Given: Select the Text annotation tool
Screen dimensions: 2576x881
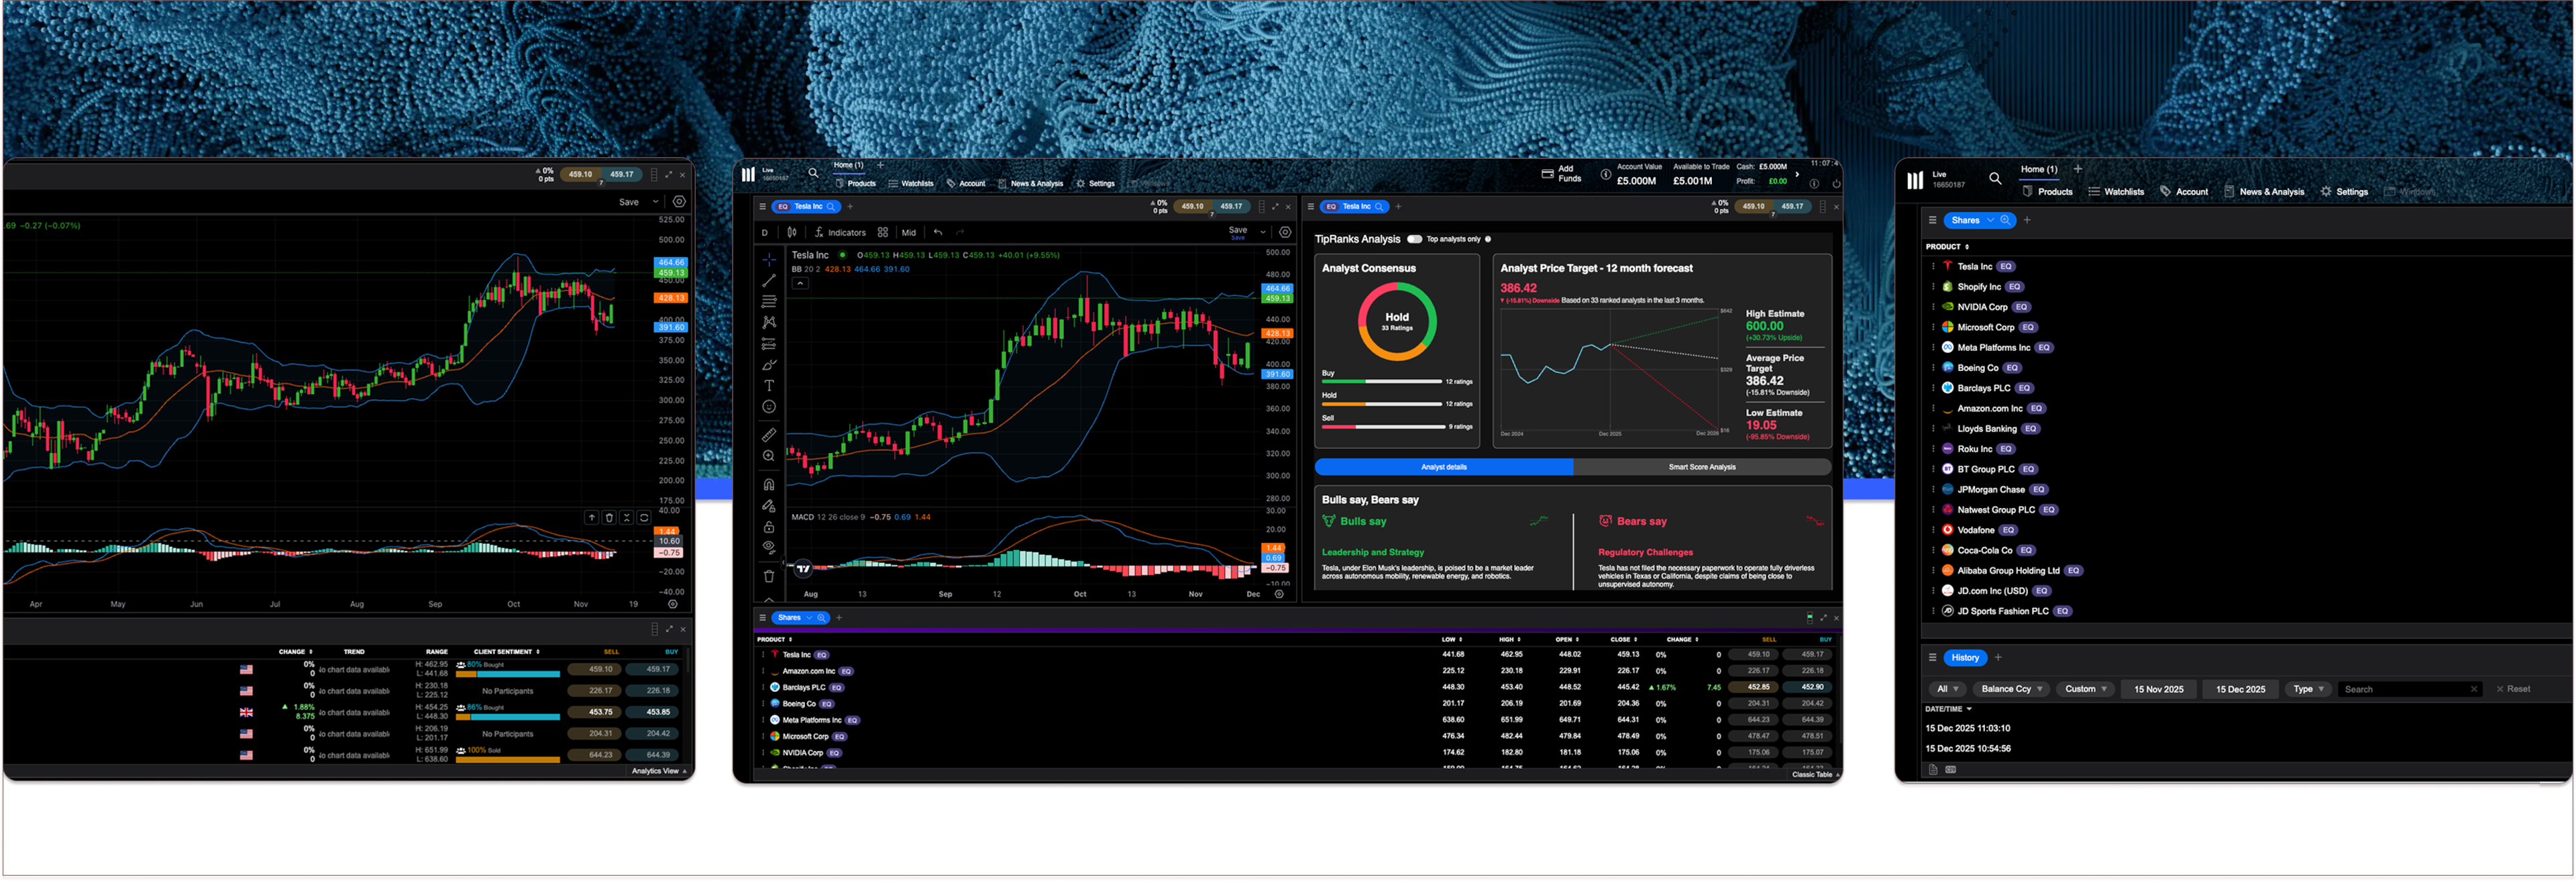Looking at the screenshot, I should tap(769, 386).
